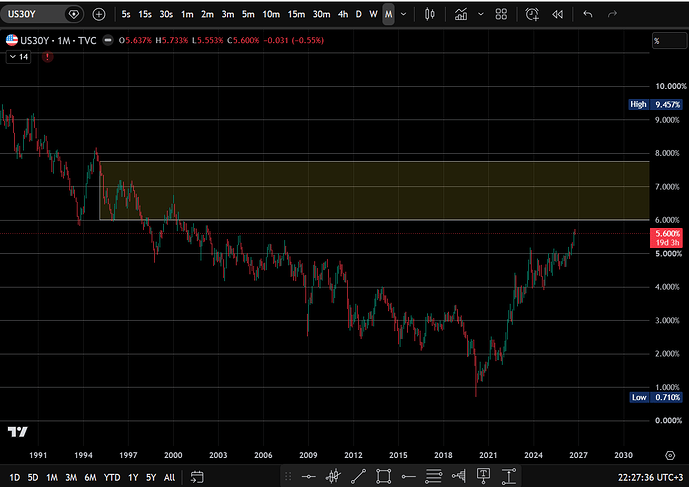
Task: Select the fixed range volume profile tool
Action: click(x=459, y=476)
